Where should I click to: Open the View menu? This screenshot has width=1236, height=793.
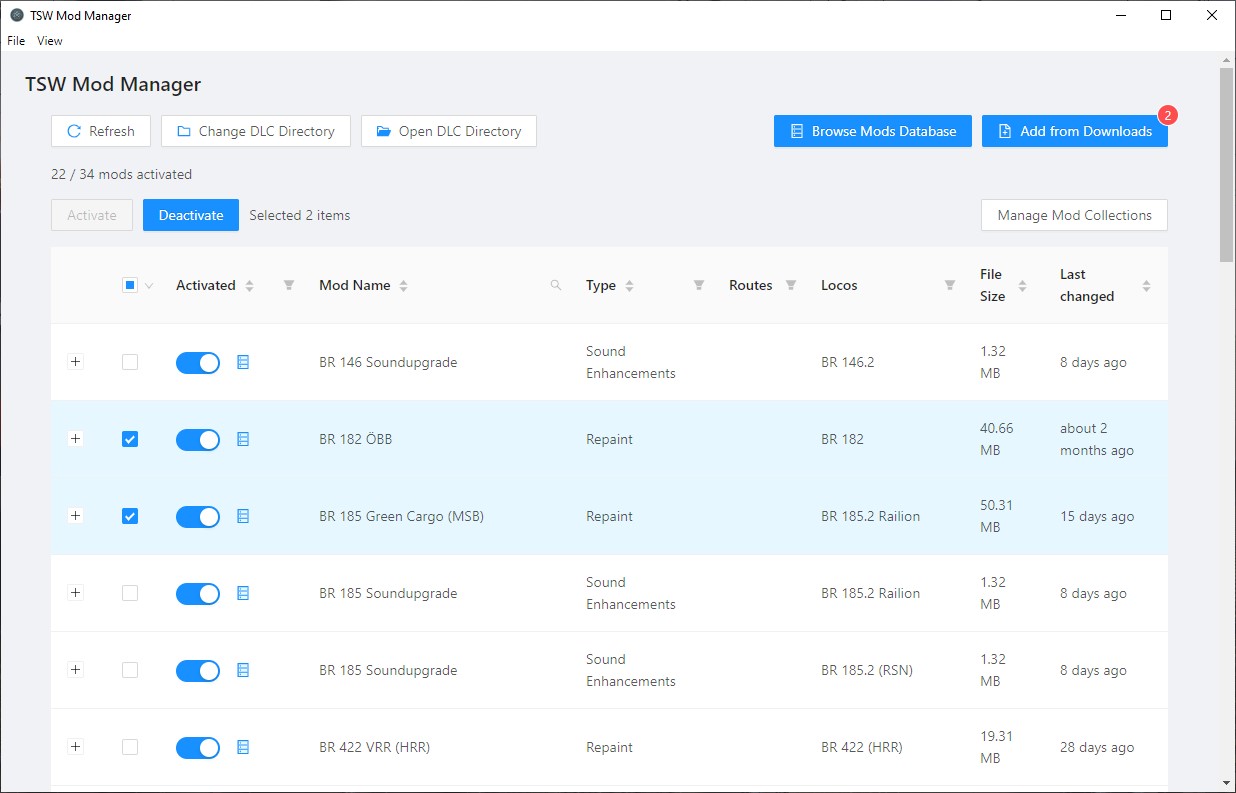point(50,41)
